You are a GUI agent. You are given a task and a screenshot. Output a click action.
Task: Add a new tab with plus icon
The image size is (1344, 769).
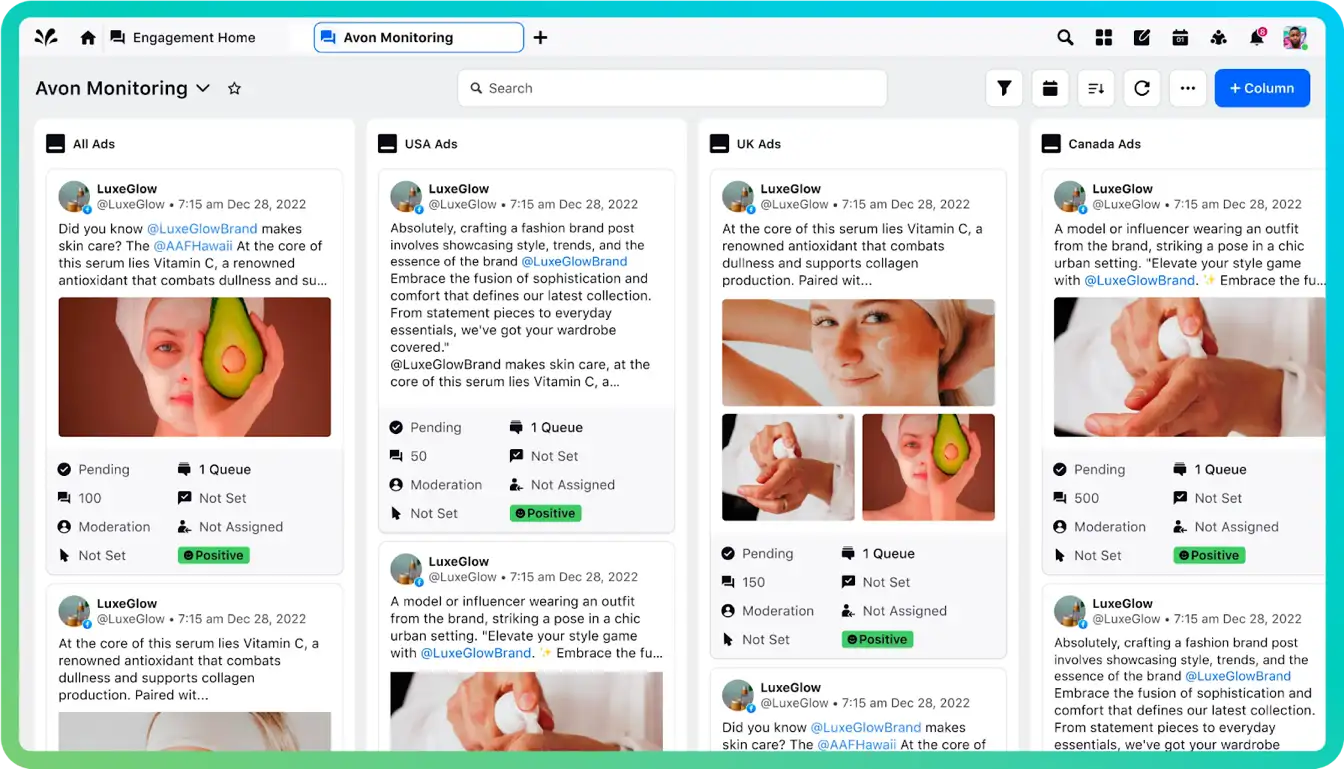tap(540, 38)
